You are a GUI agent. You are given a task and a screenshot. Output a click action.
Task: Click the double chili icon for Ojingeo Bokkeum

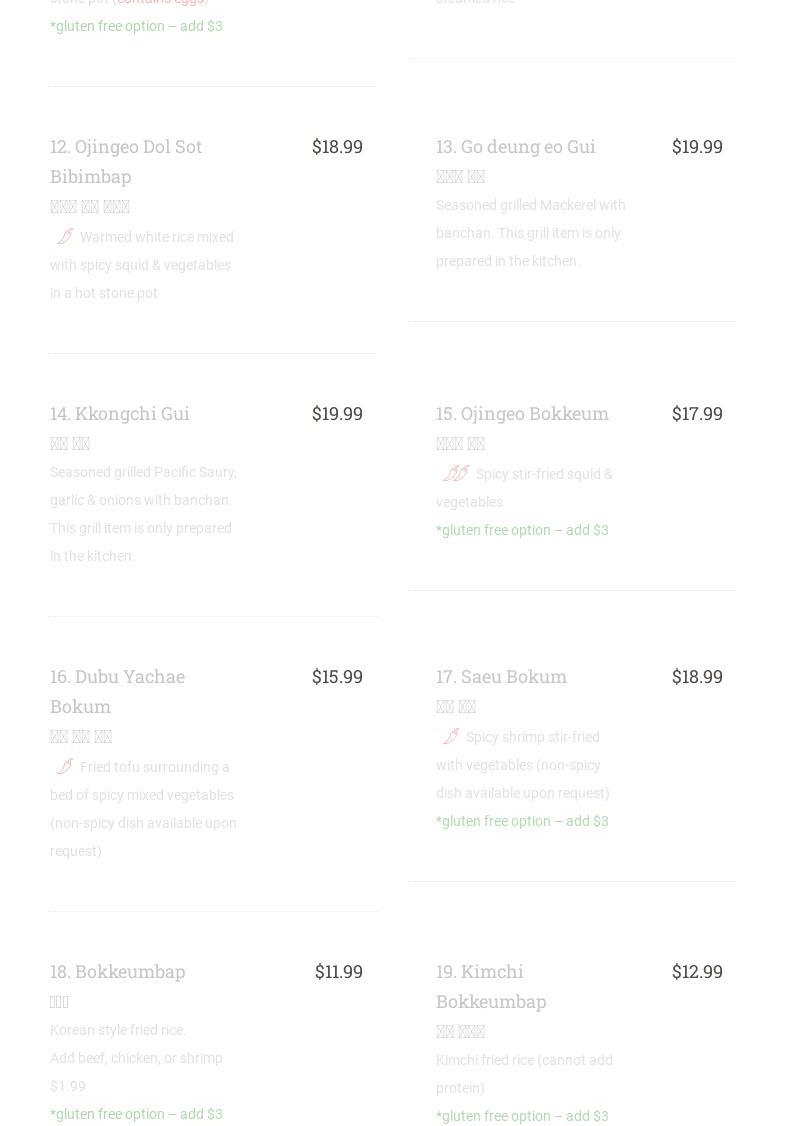[456, 474]
